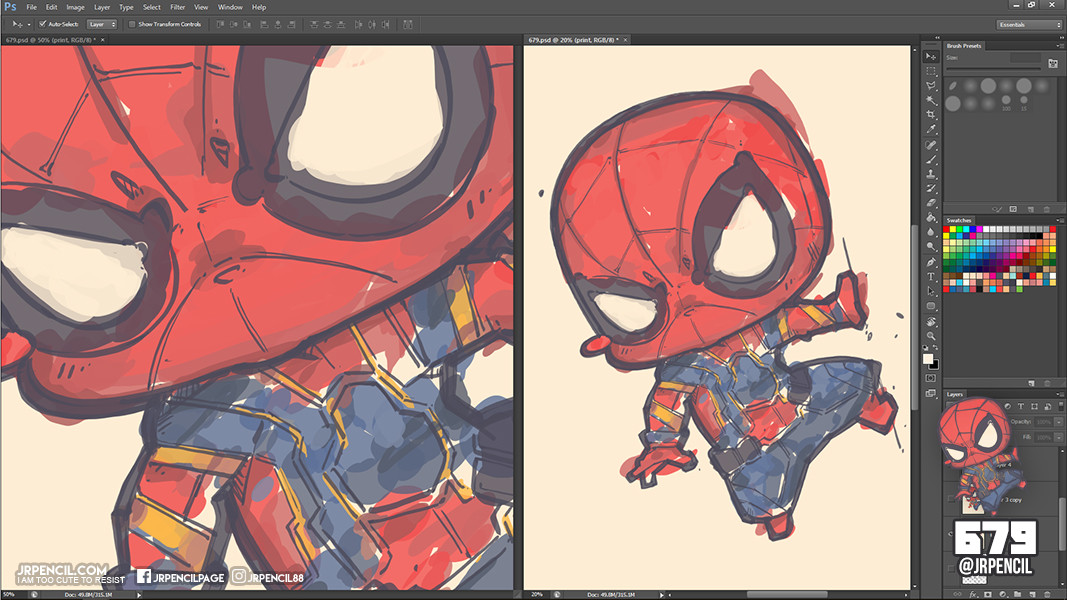The height and width of the screenshot is (600, 1067).
Task: Open the Edit menu
Action: (52, 7)
